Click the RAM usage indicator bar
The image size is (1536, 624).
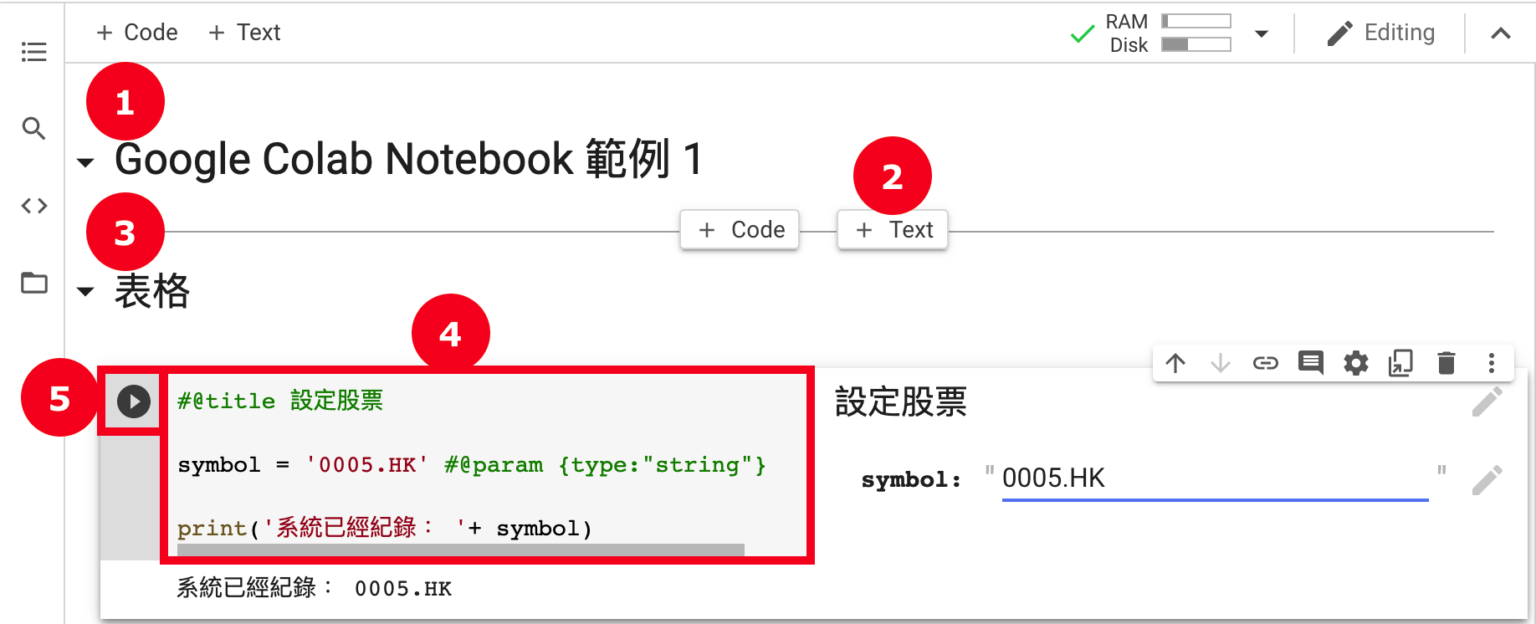pos(1196,19)
